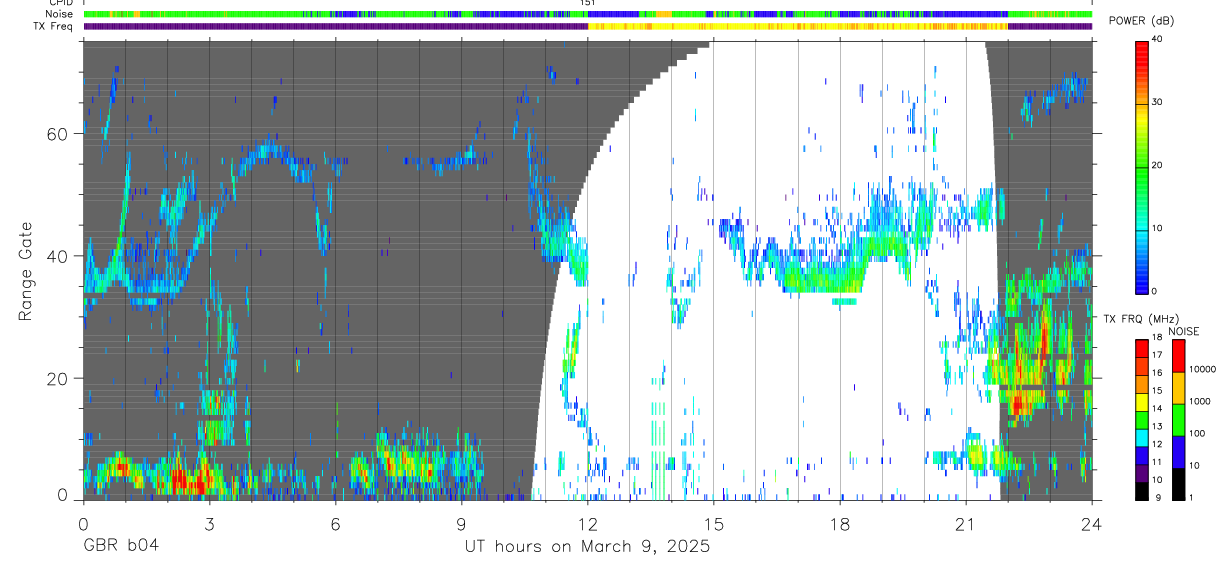This screenshot has height=567, width=1228.
Task: Click the '20' tick on the Range Gate axis
Action: (x=58, y=379)
